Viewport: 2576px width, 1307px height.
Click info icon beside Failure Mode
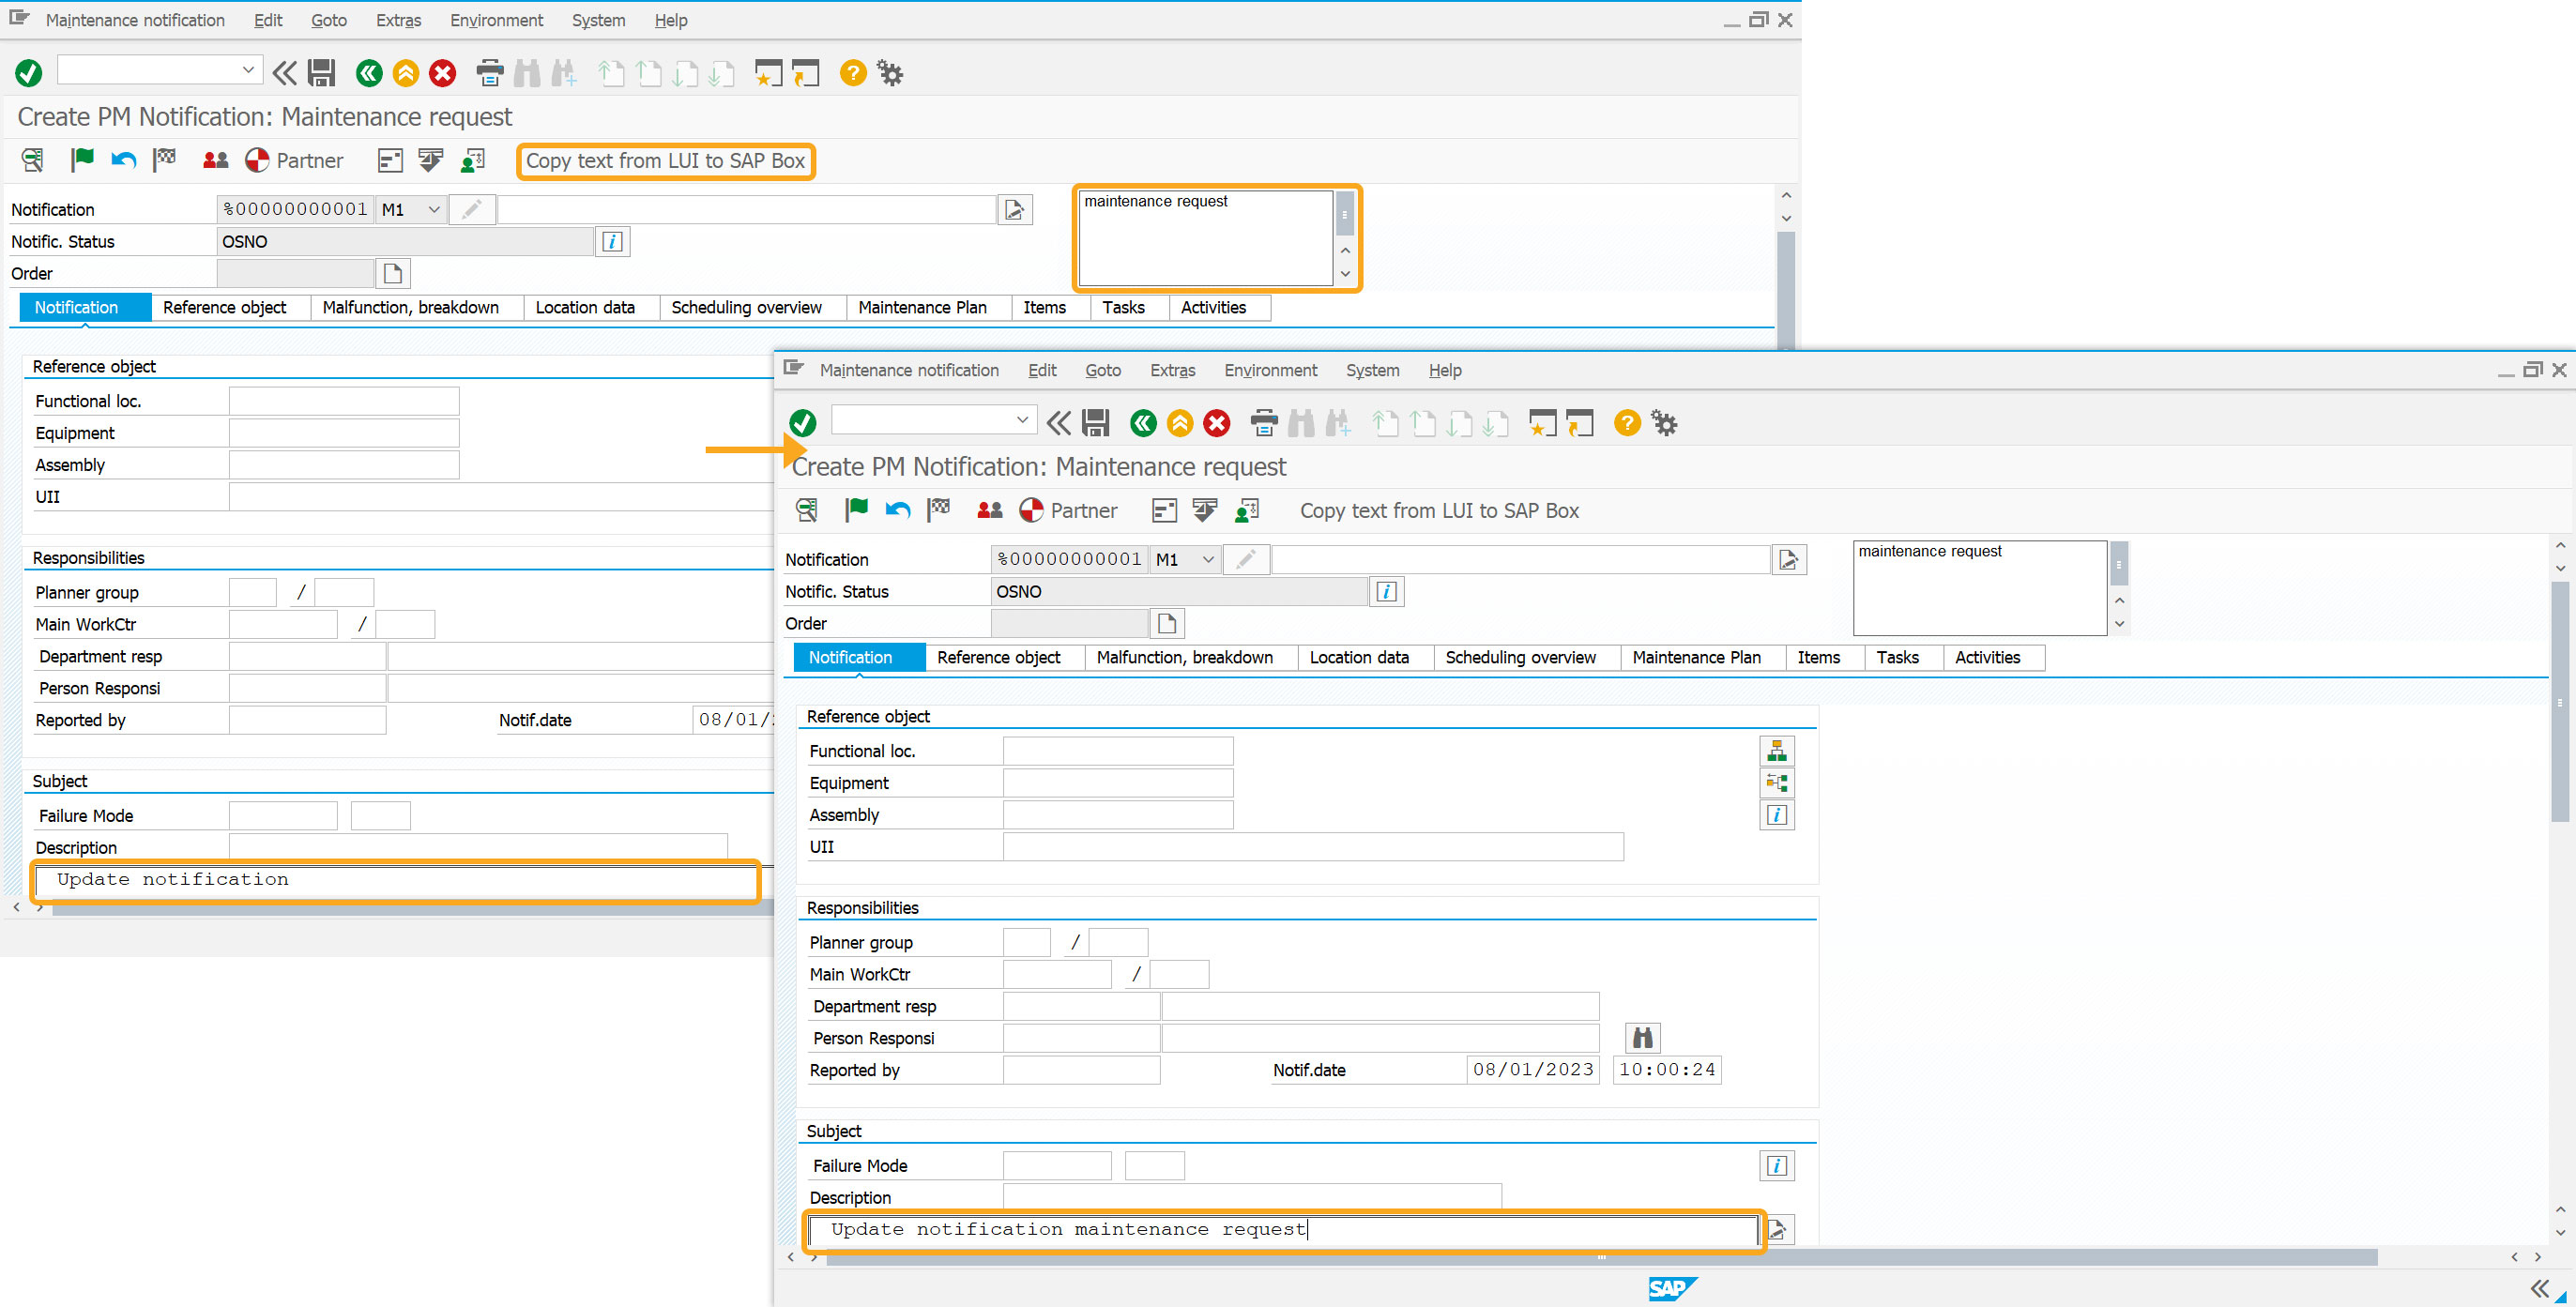(x=1776, y=1165)
